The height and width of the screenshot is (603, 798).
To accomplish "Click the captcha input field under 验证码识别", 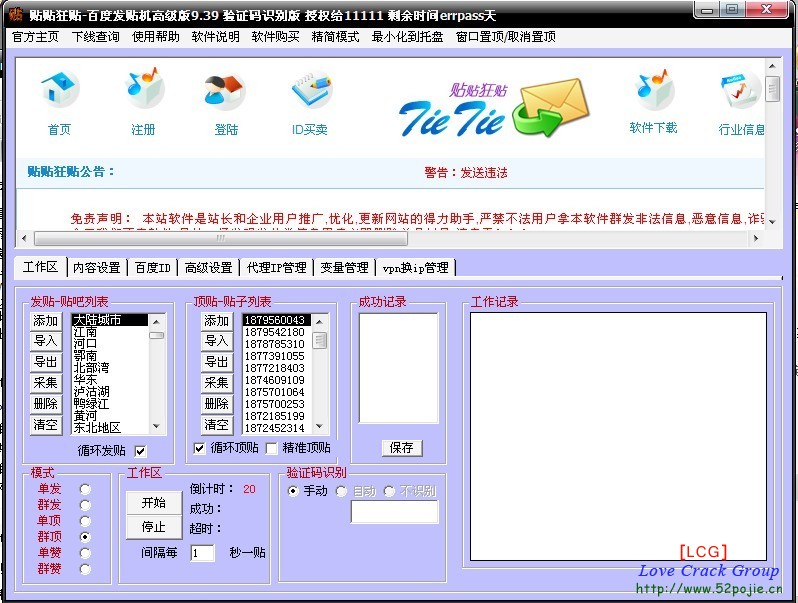I will coord(394,512).
